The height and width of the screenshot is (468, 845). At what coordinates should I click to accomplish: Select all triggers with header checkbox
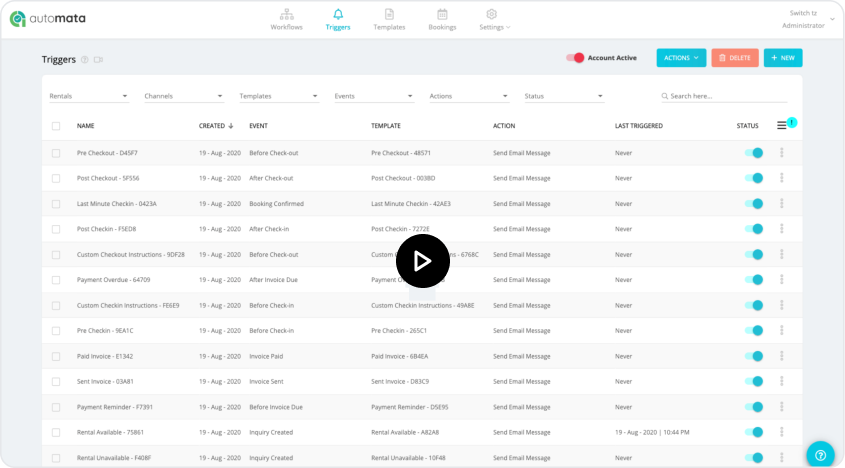point(56,126)
